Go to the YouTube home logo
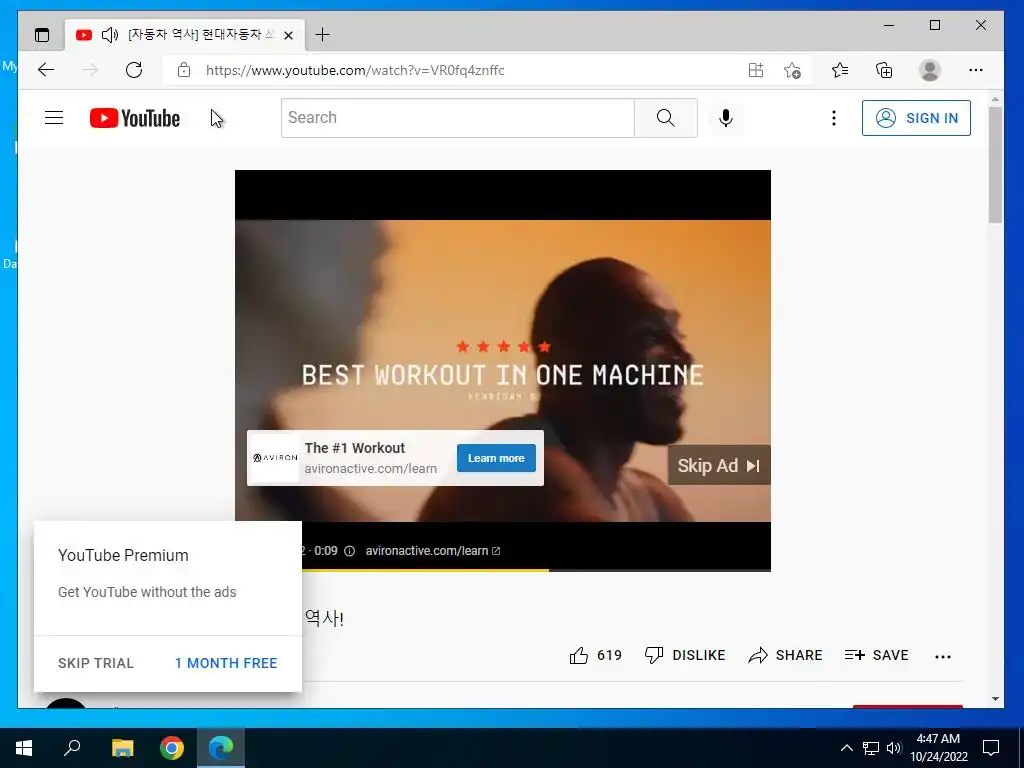This screenshot has width=1024, height=768. pos(135,118)
